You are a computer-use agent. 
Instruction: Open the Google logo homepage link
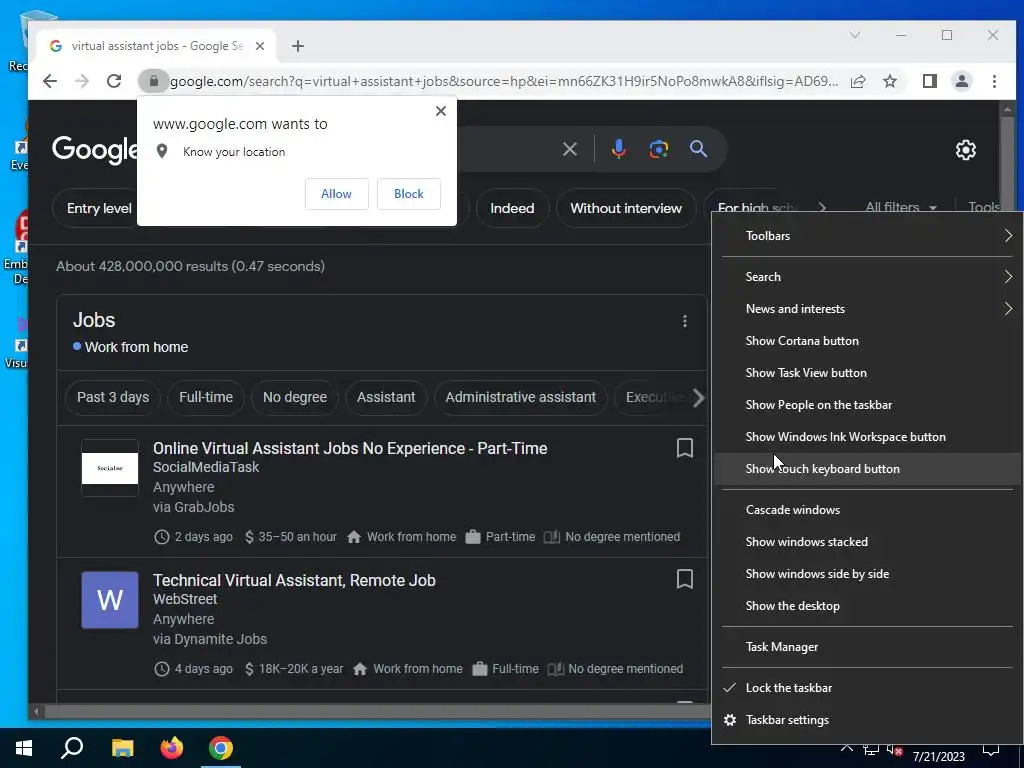point(95,150)
